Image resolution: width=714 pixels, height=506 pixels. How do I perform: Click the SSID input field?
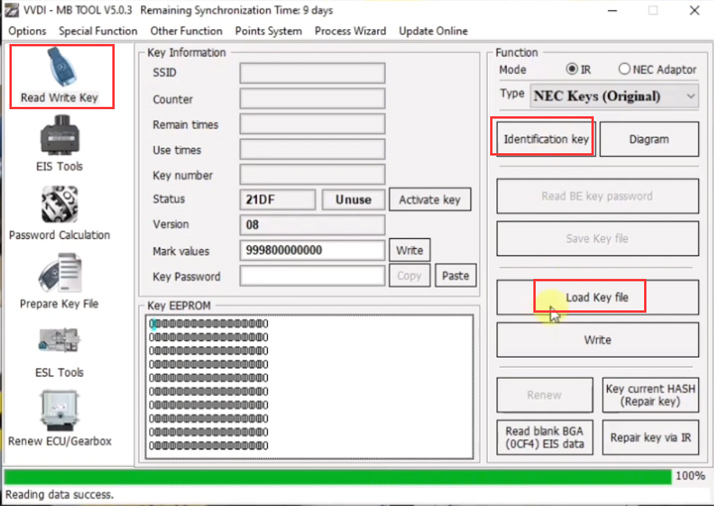tap(312, 73)
